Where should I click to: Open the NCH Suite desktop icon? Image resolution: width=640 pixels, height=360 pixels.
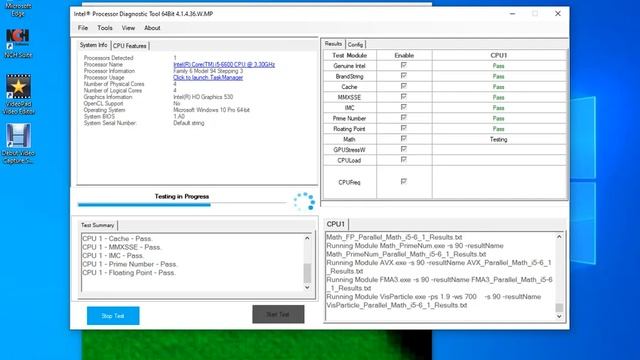point(18,44)
